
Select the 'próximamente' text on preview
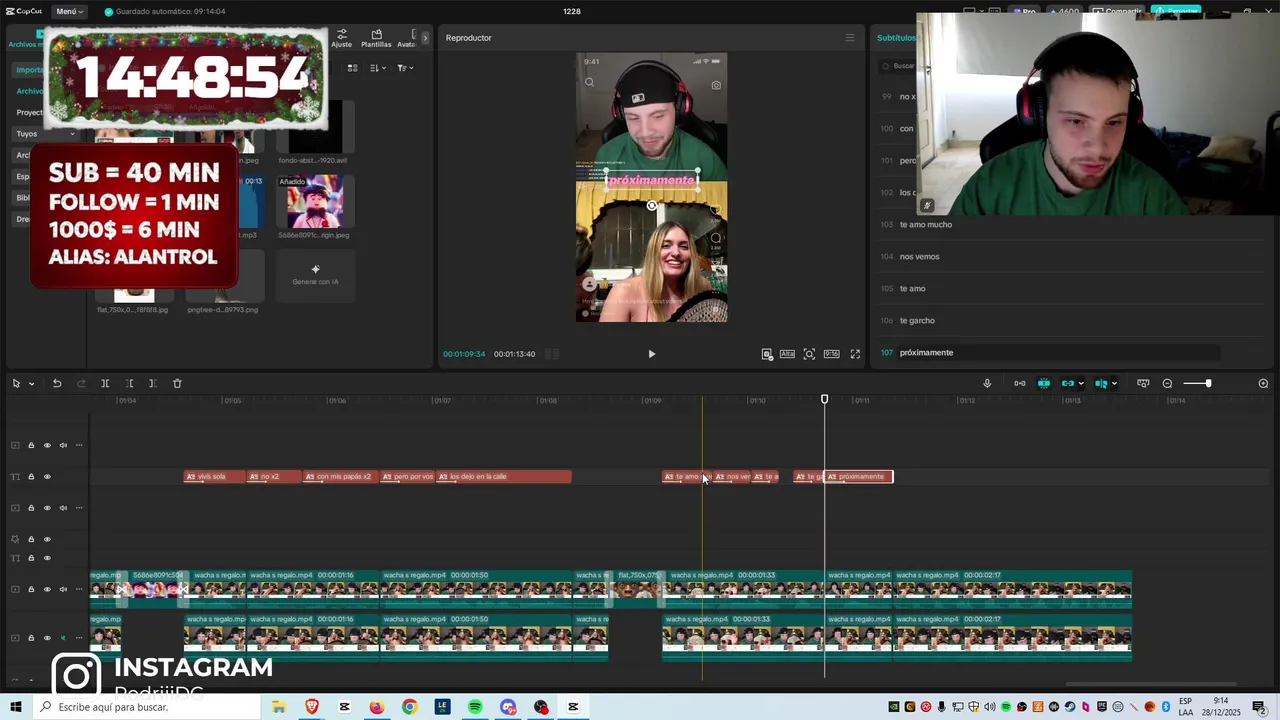[x=652, y=180]
